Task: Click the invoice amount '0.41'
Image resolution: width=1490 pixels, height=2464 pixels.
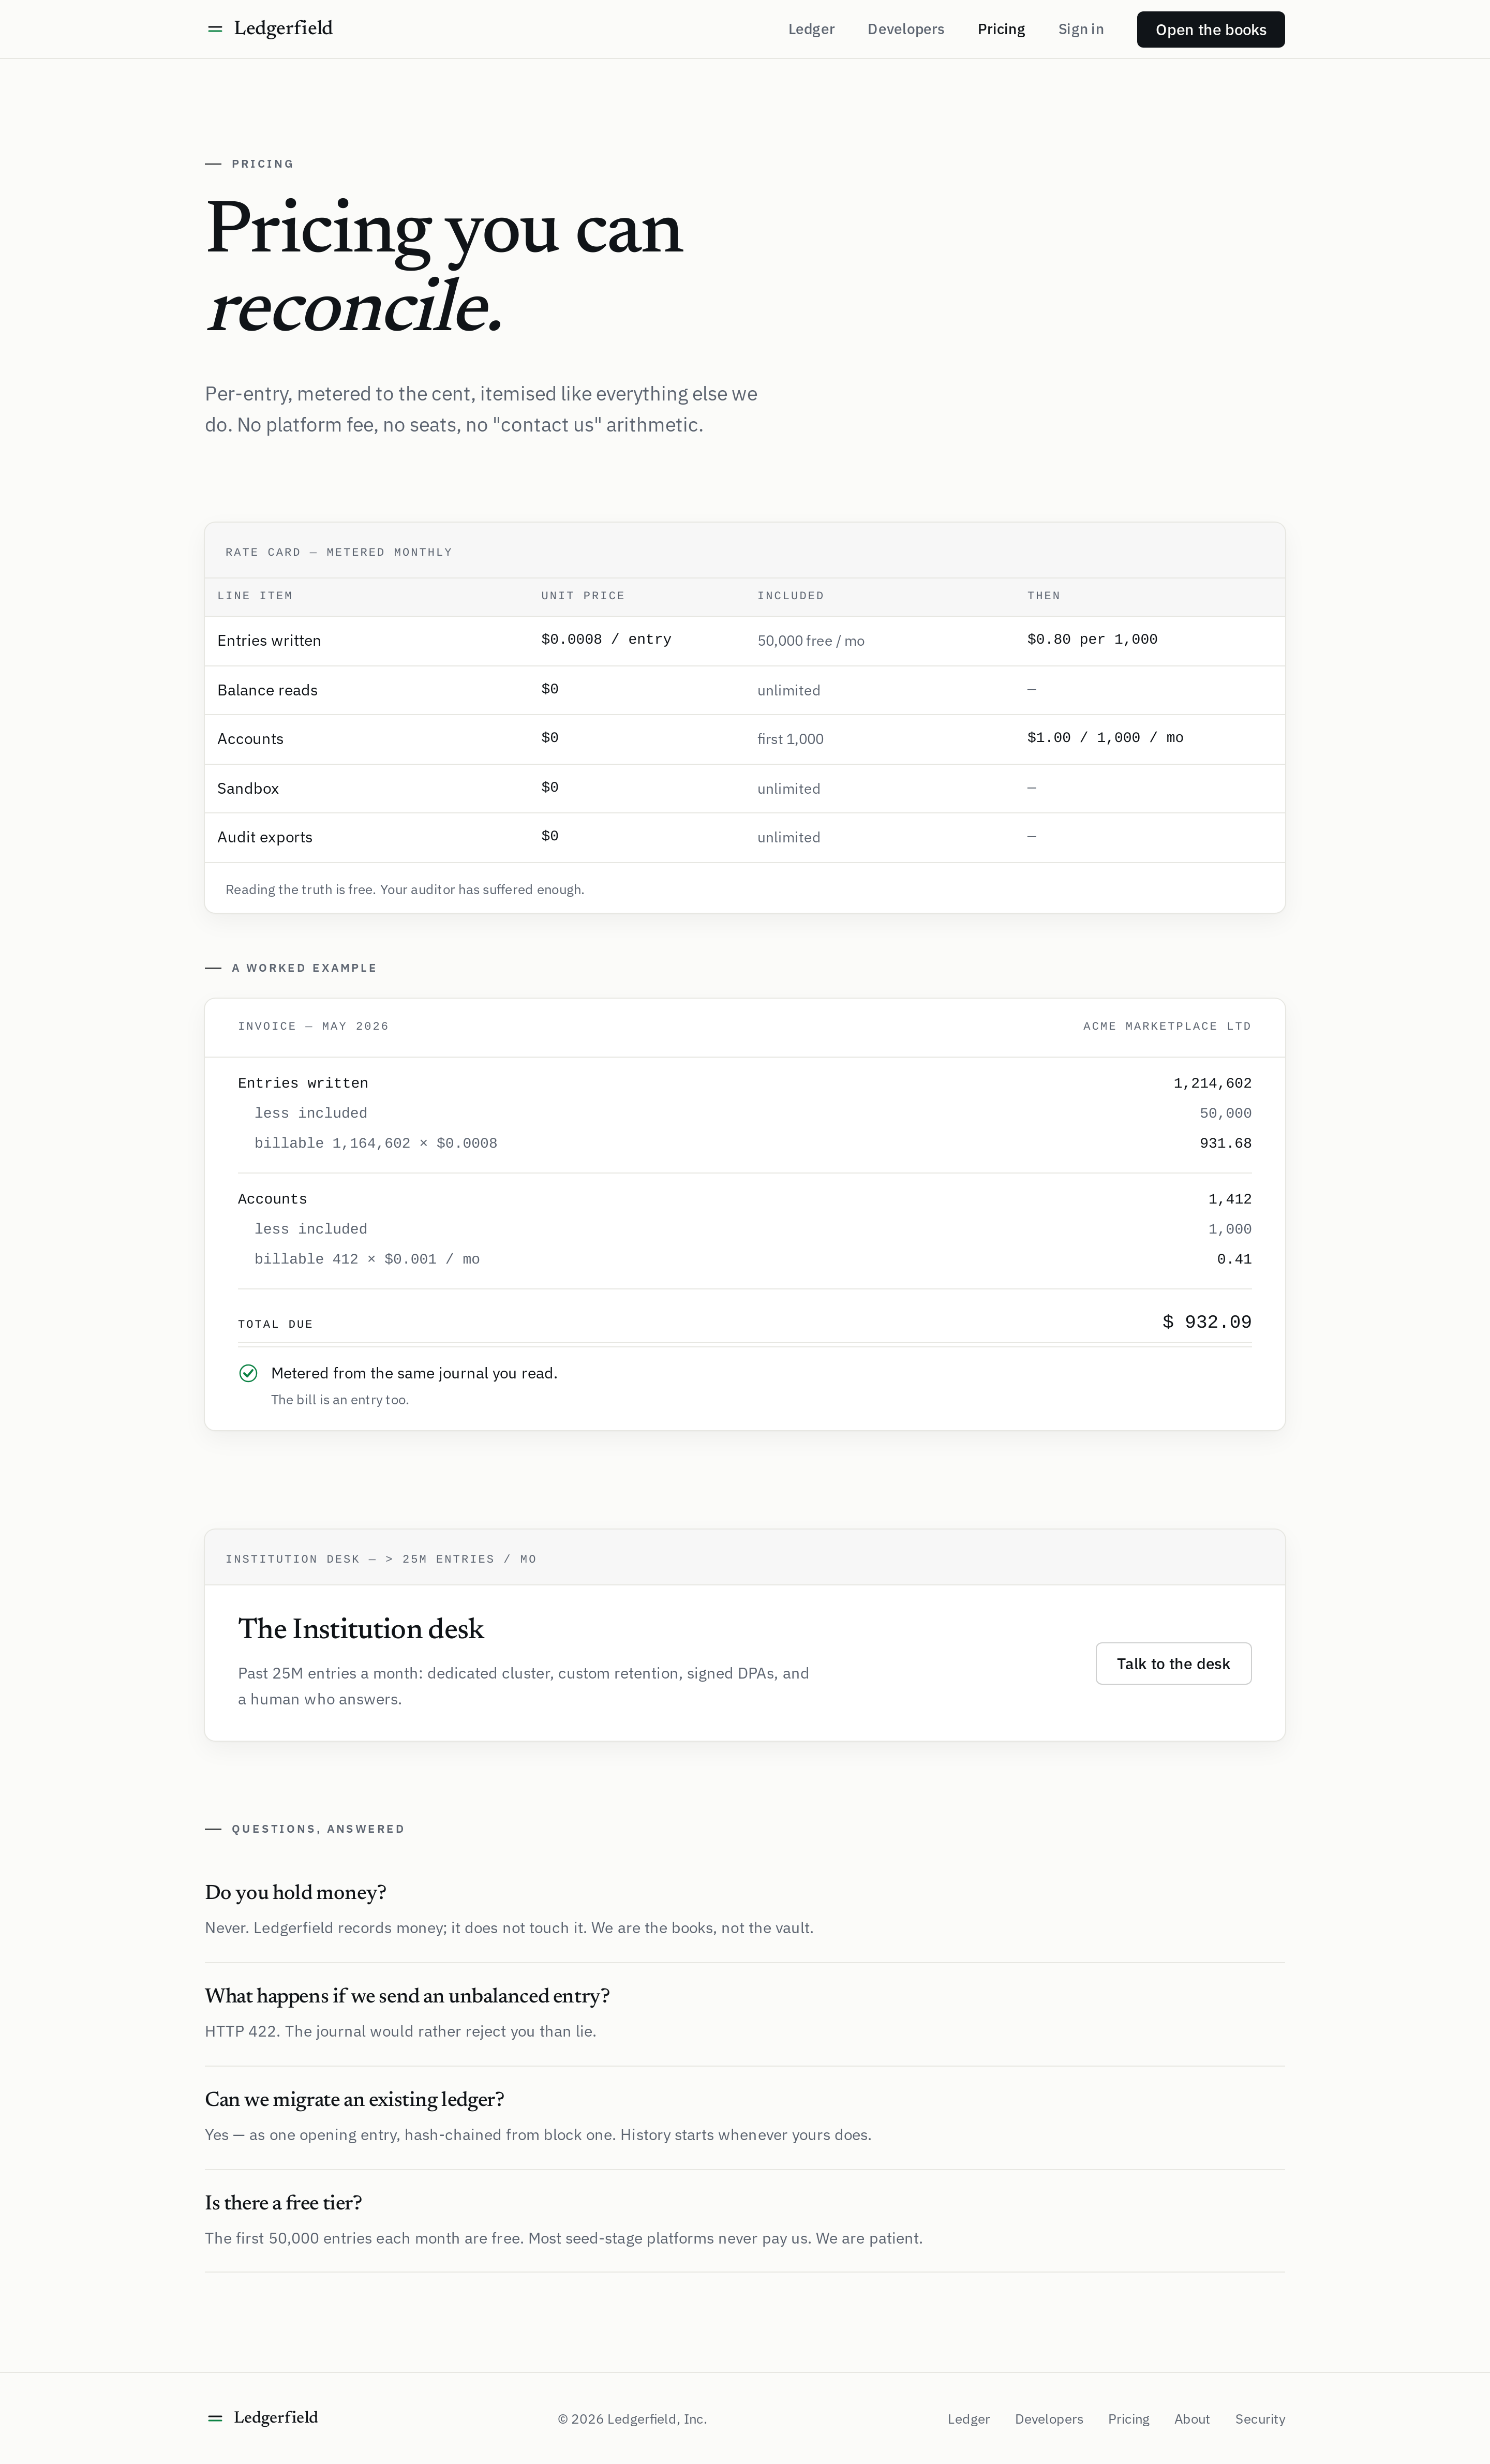Action: [x=1234, y=1259]
